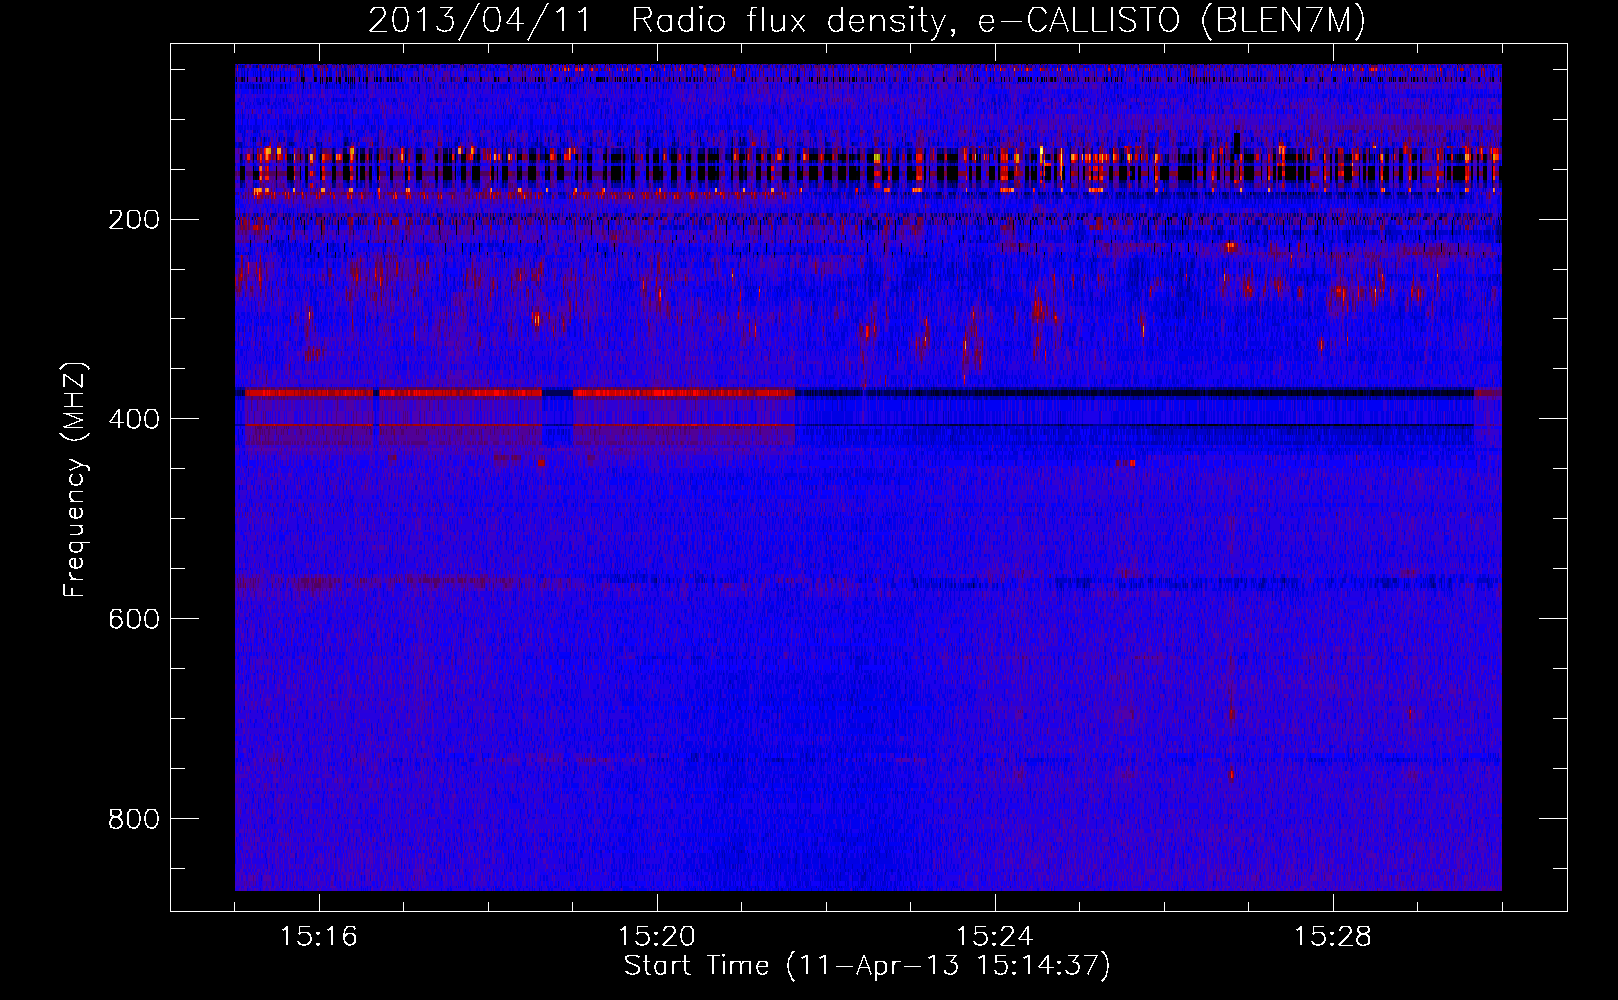The height and width of the screenshot is (1000, 1618).
Task: Click the 15:24 time tick label
Action: coord(995,937)
